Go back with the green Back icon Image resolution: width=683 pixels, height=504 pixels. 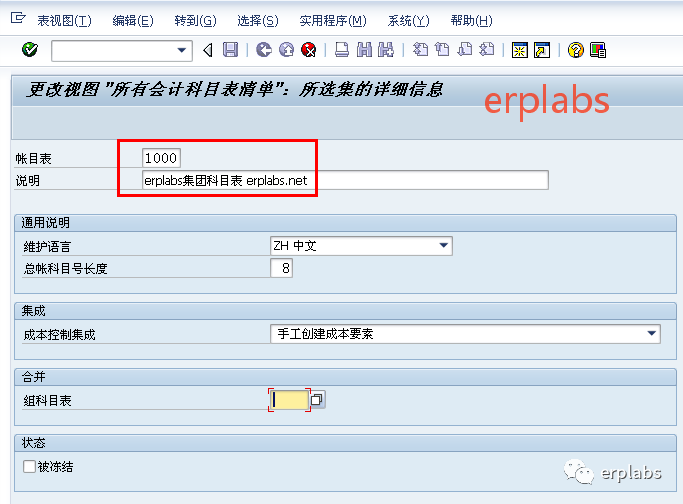[264, 50]
